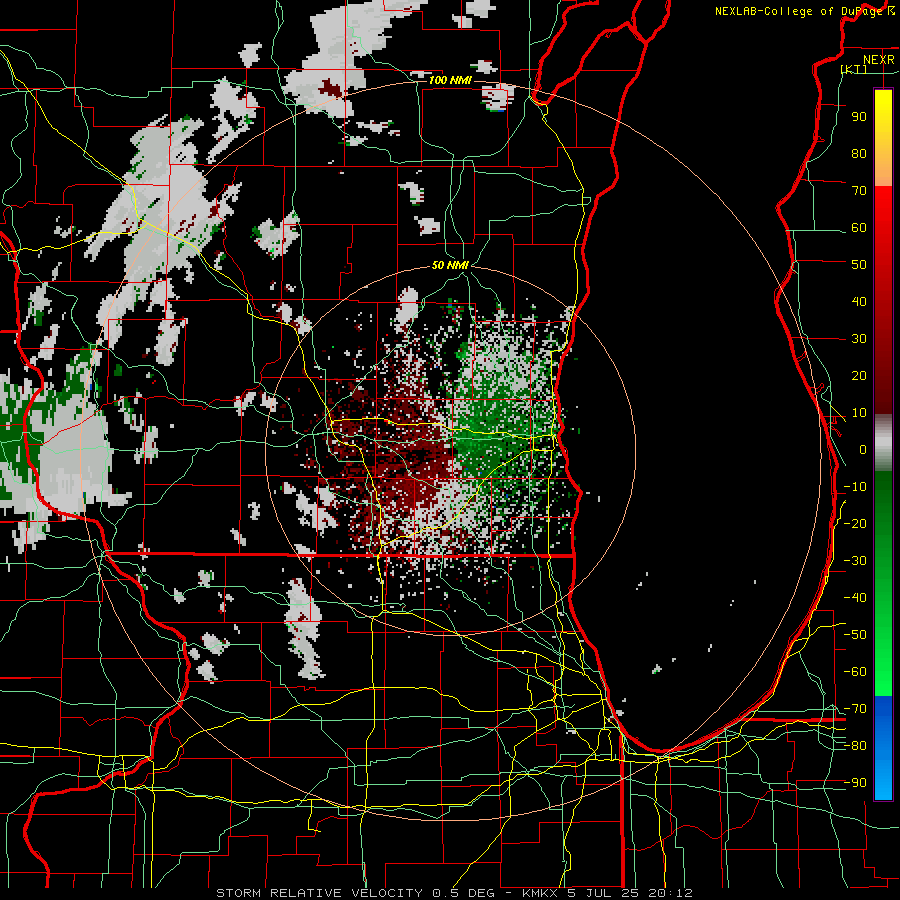
Task: Click the 40 value on the velocity scale
Action: [859, 301]
